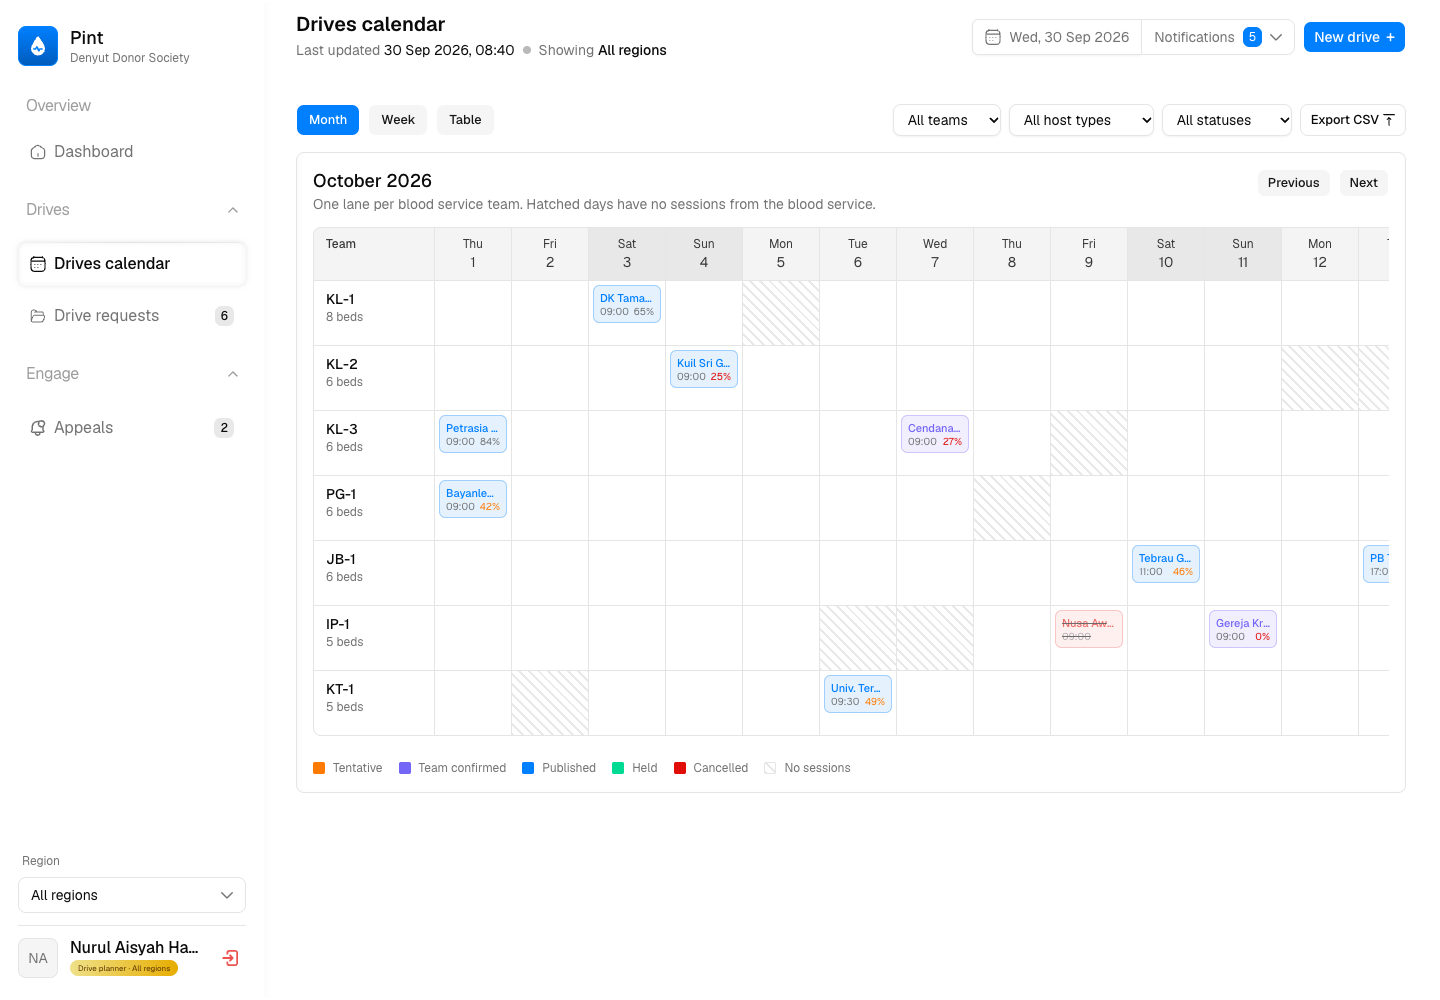Click the New drive button
Viewport: 1440px width, 1000px height.
[x=1354, y=37]
